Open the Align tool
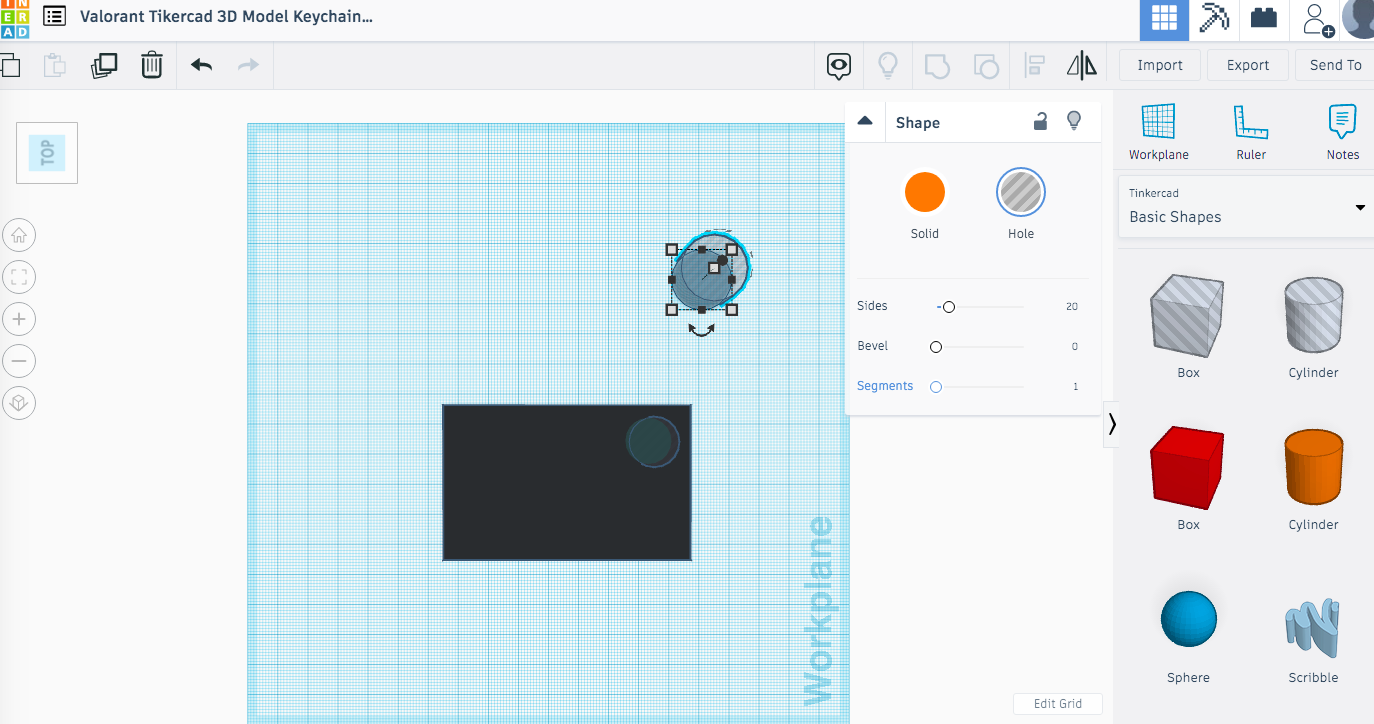 pyautogui.click(x=1035, y=65)
